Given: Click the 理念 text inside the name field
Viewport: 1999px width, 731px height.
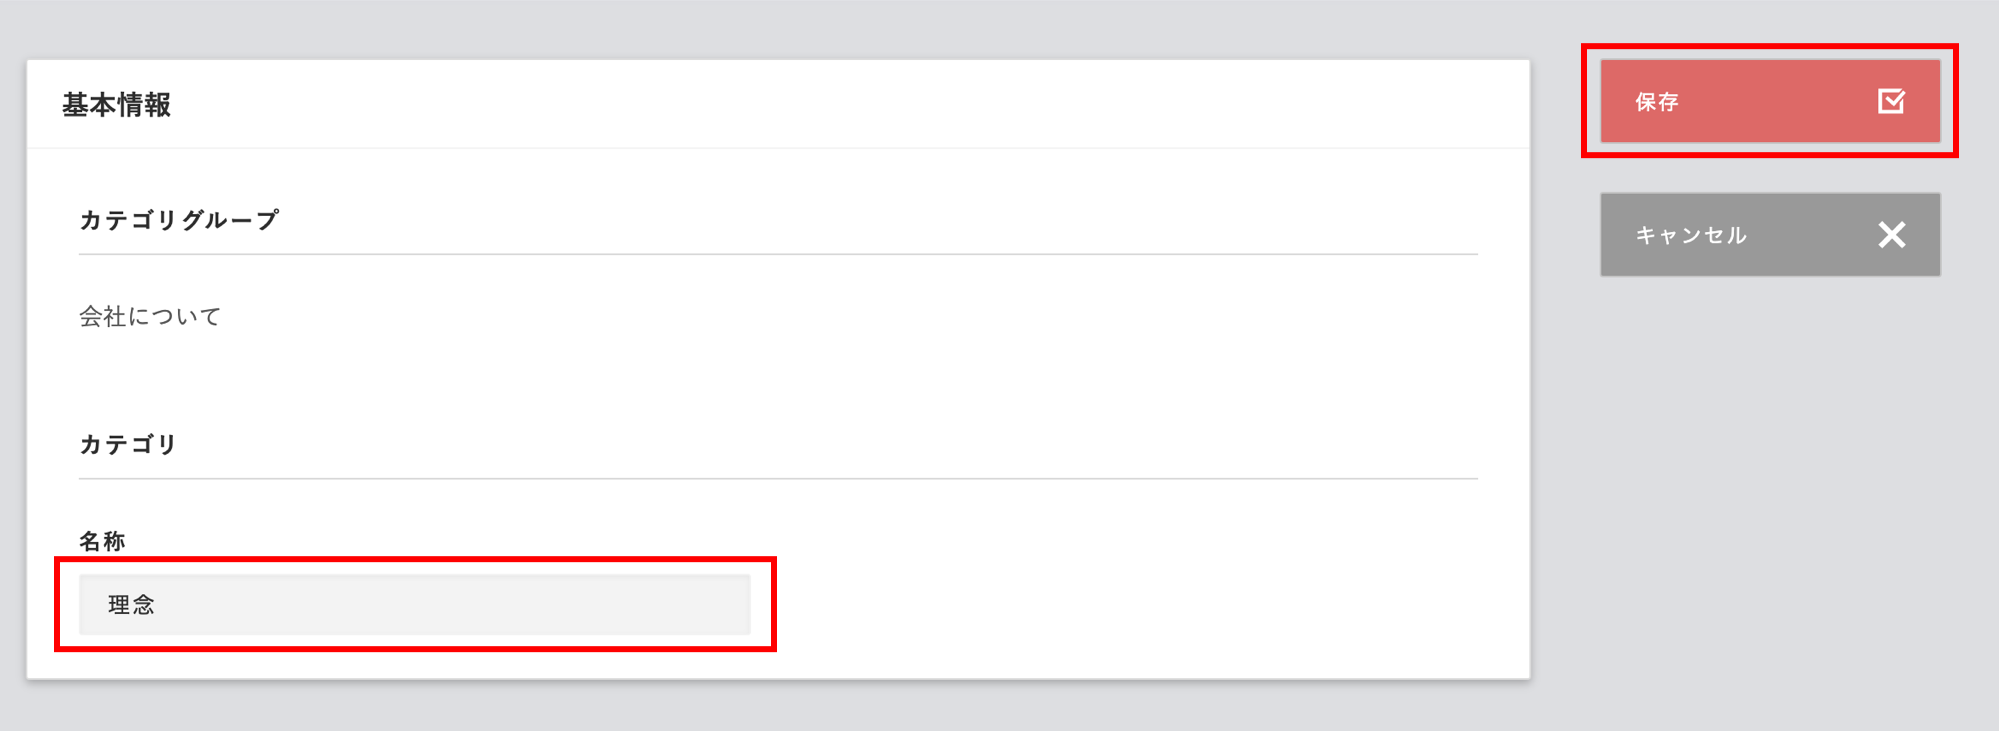Looking at the screenshot, I should click(x=131, y=605).
